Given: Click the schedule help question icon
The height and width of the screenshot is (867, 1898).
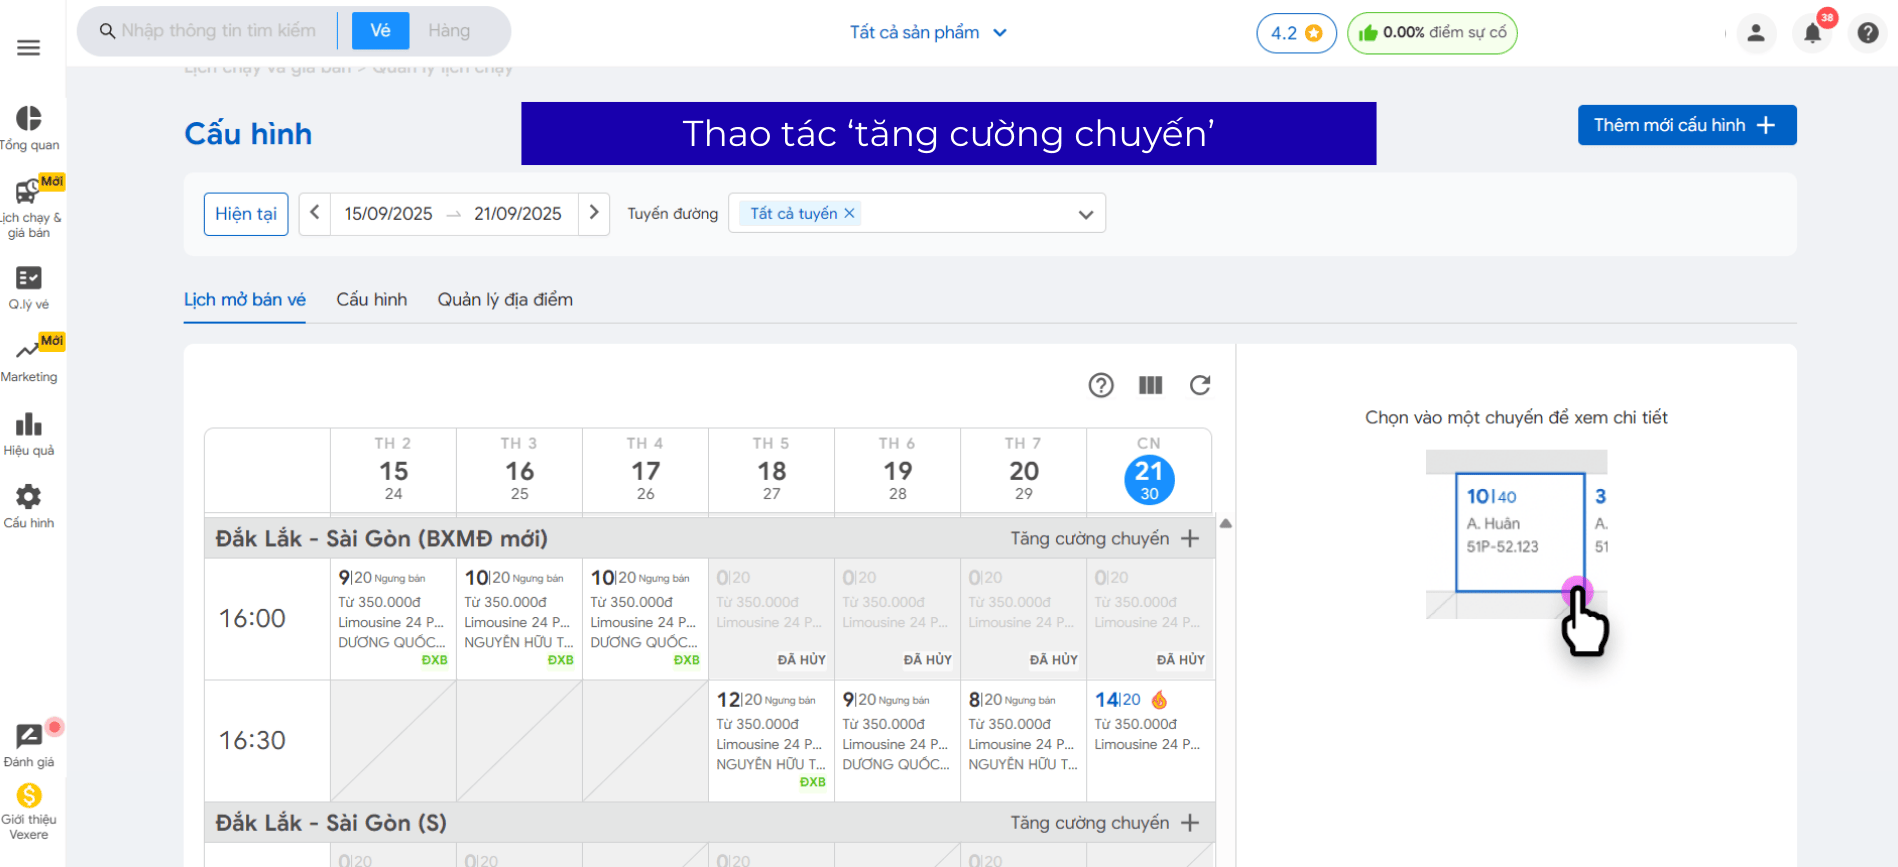Looking at the screenshot, I should coord(1100,385).
